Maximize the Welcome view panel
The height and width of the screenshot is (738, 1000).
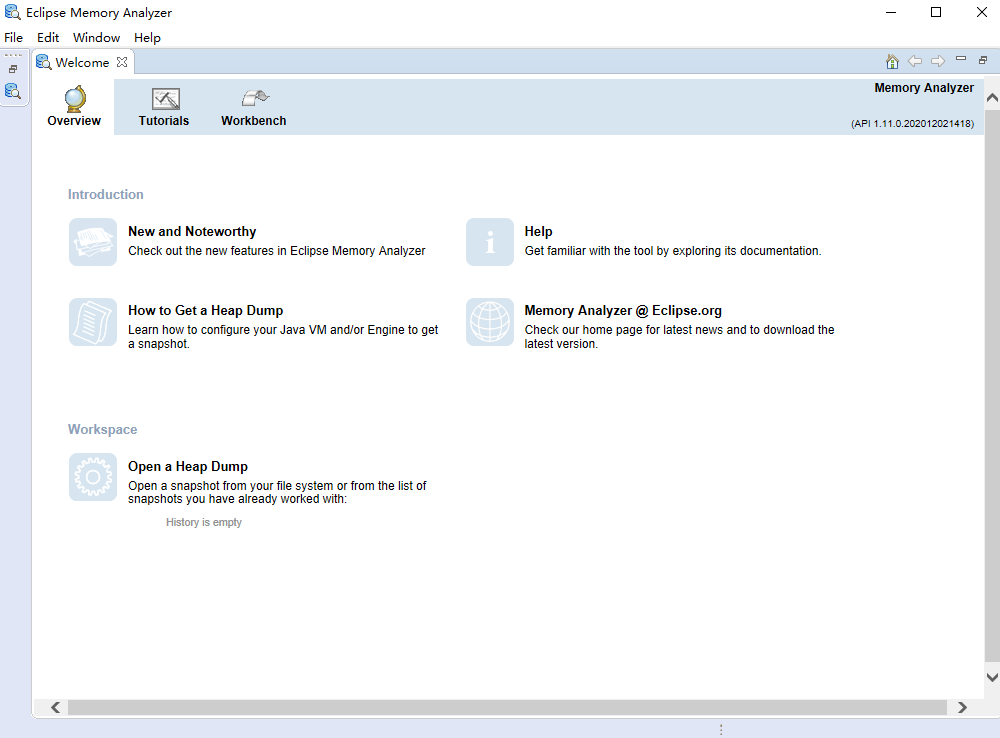(983, 60)
